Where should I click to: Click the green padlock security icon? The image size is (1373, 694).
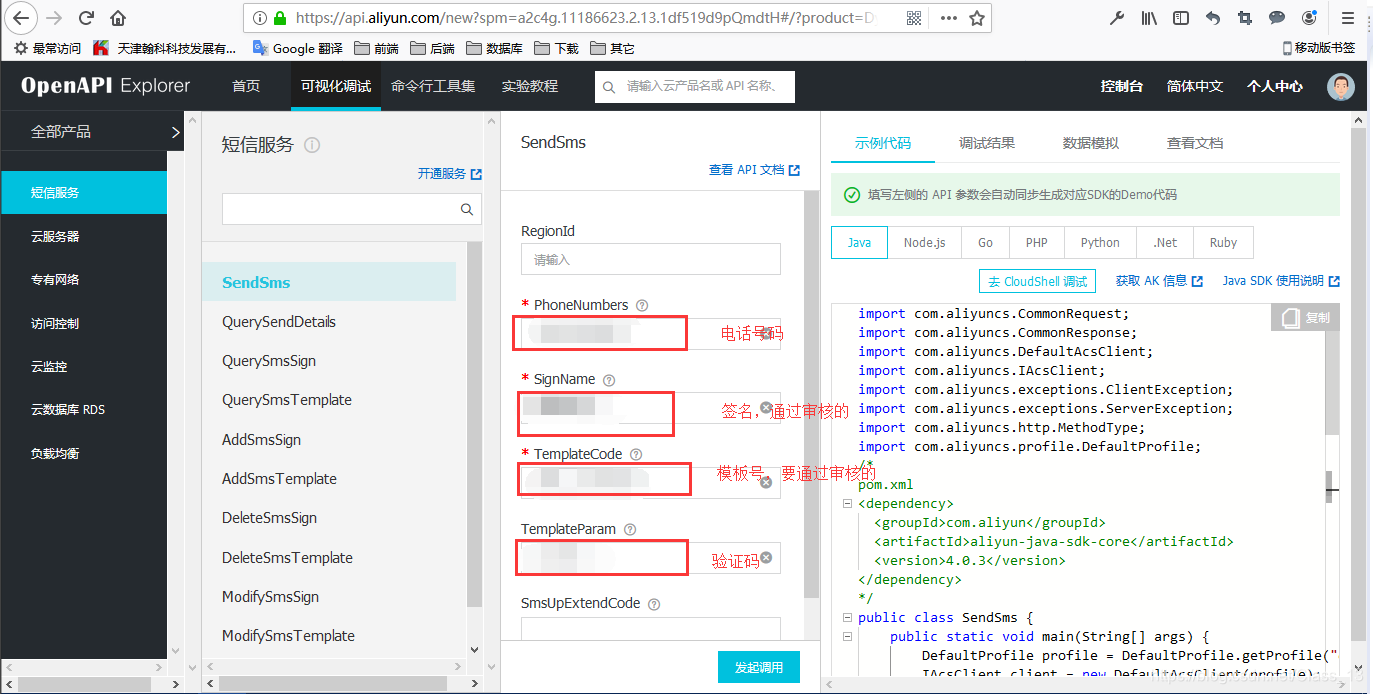(x=280, y=18)
